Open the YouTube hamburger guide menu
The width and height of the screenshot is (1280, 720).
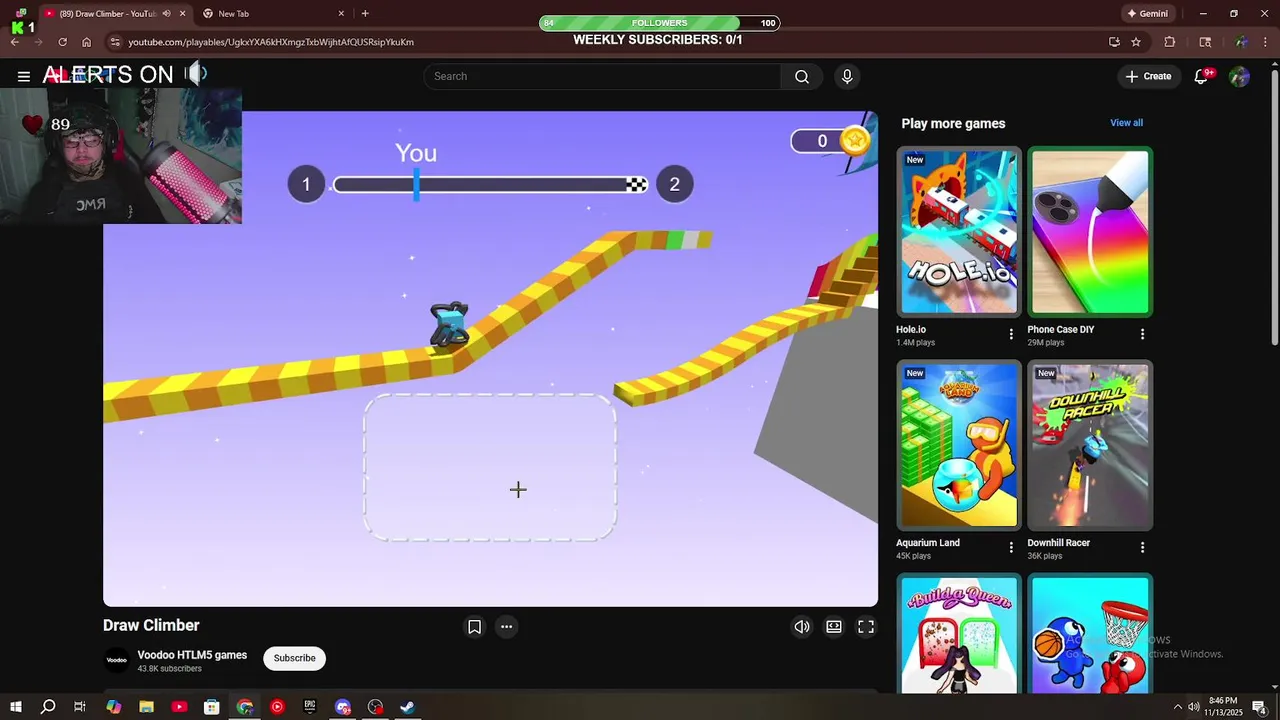[x=23, y=76]
